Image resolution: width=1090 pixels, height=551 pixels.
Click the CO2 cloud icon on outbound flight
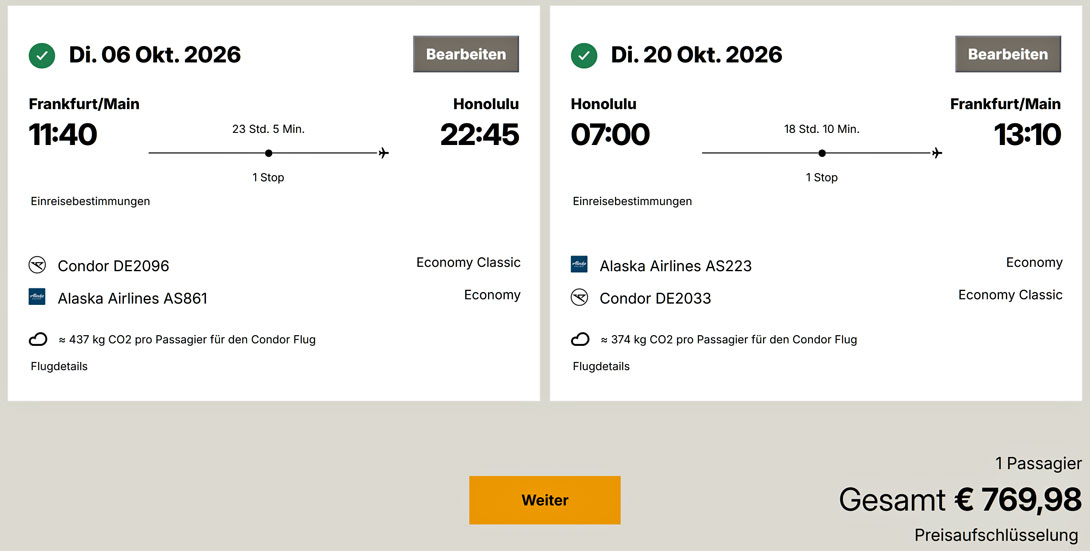(x=38, y=339)
